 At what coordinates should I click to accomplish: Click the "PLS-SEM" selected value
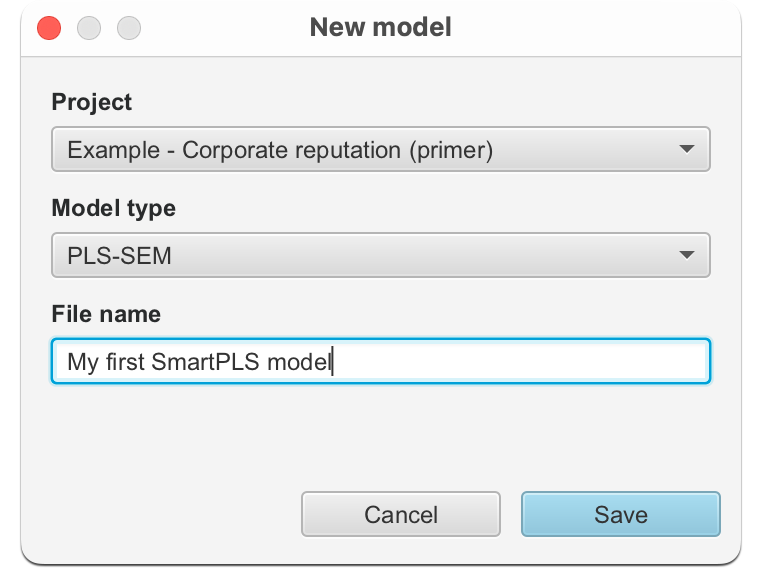click(x=119, y=256)
